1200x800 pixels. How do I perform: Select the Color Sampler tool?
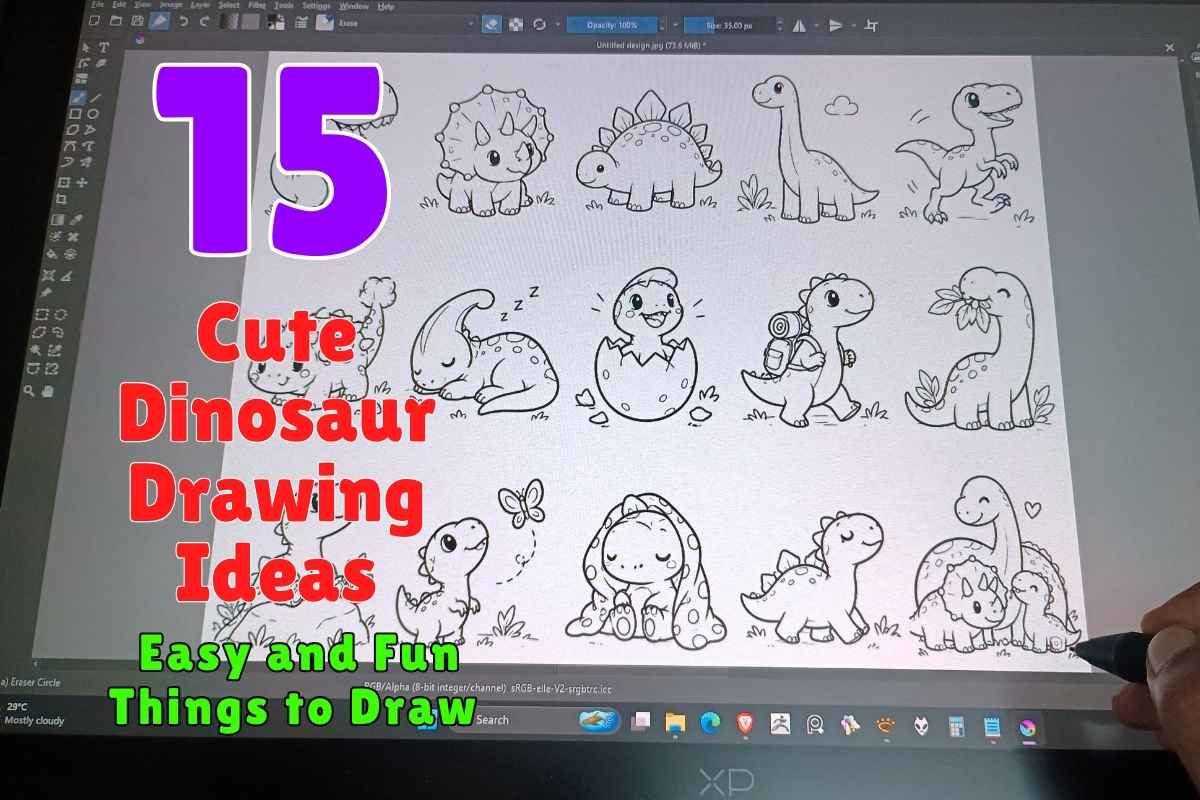75,220
